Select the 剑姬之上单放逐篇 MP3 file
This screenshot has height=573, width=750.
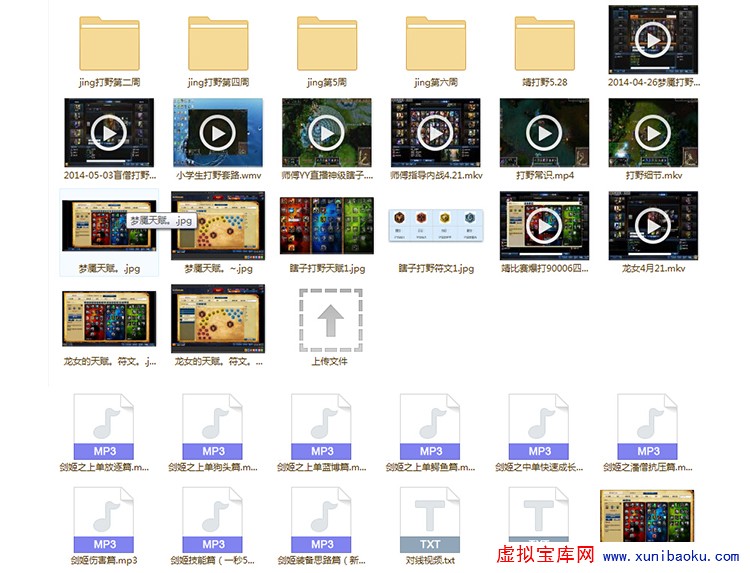pos(105,428)
